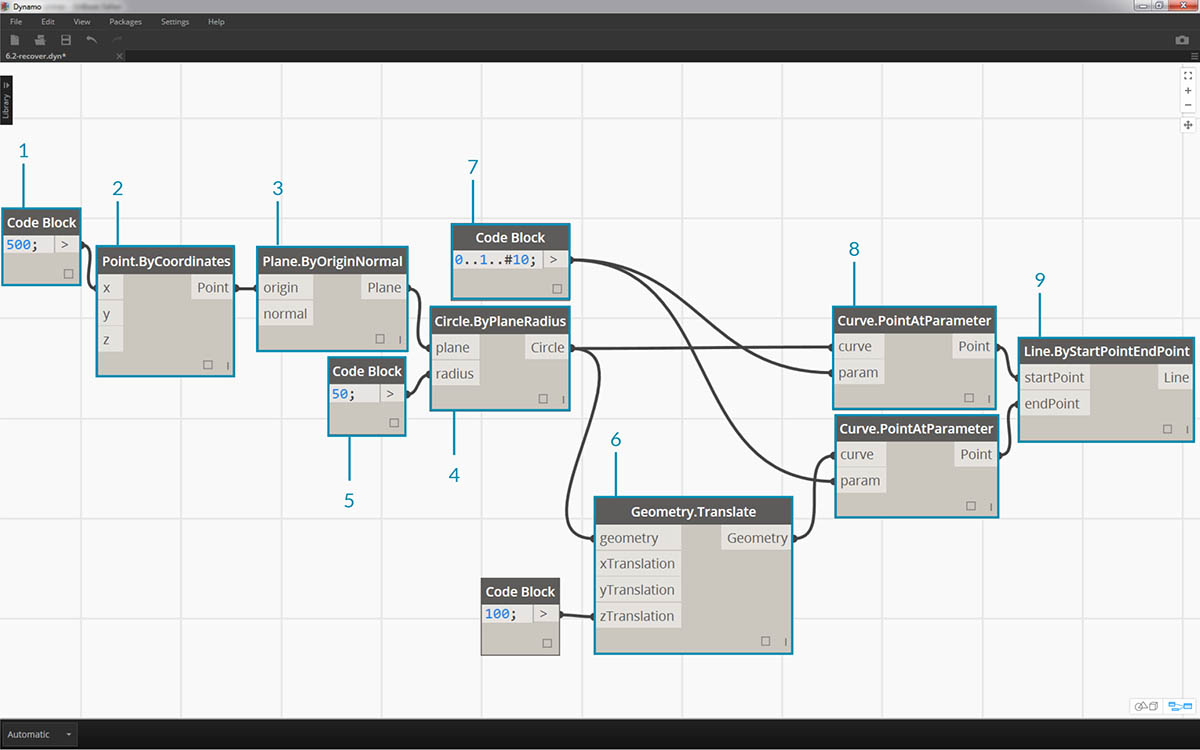This screenshot has height=750, width=1200.
Task: Click the Zoom to Fit icon
Action: pos(1188,75)
